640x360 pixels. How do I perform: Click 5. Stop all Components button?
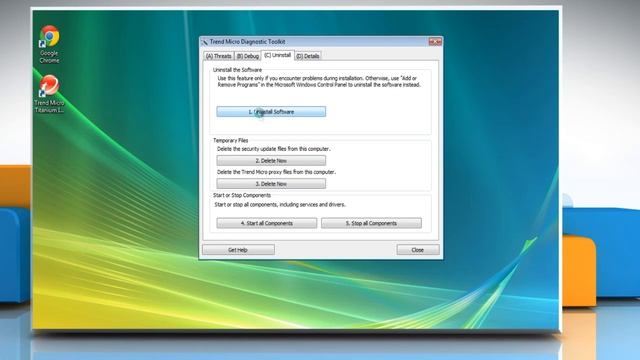[x=371, y=223]
